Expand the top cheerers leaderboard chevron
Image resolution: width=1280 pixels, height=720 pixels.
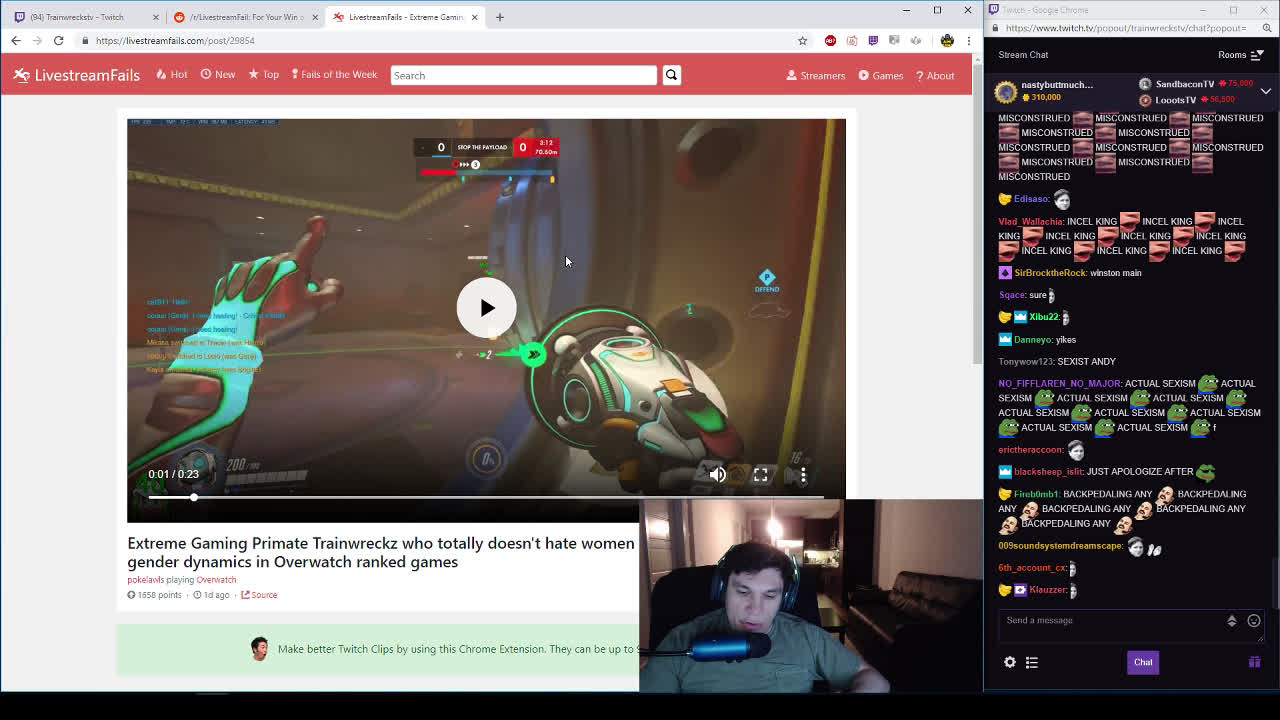(1265, 91)
